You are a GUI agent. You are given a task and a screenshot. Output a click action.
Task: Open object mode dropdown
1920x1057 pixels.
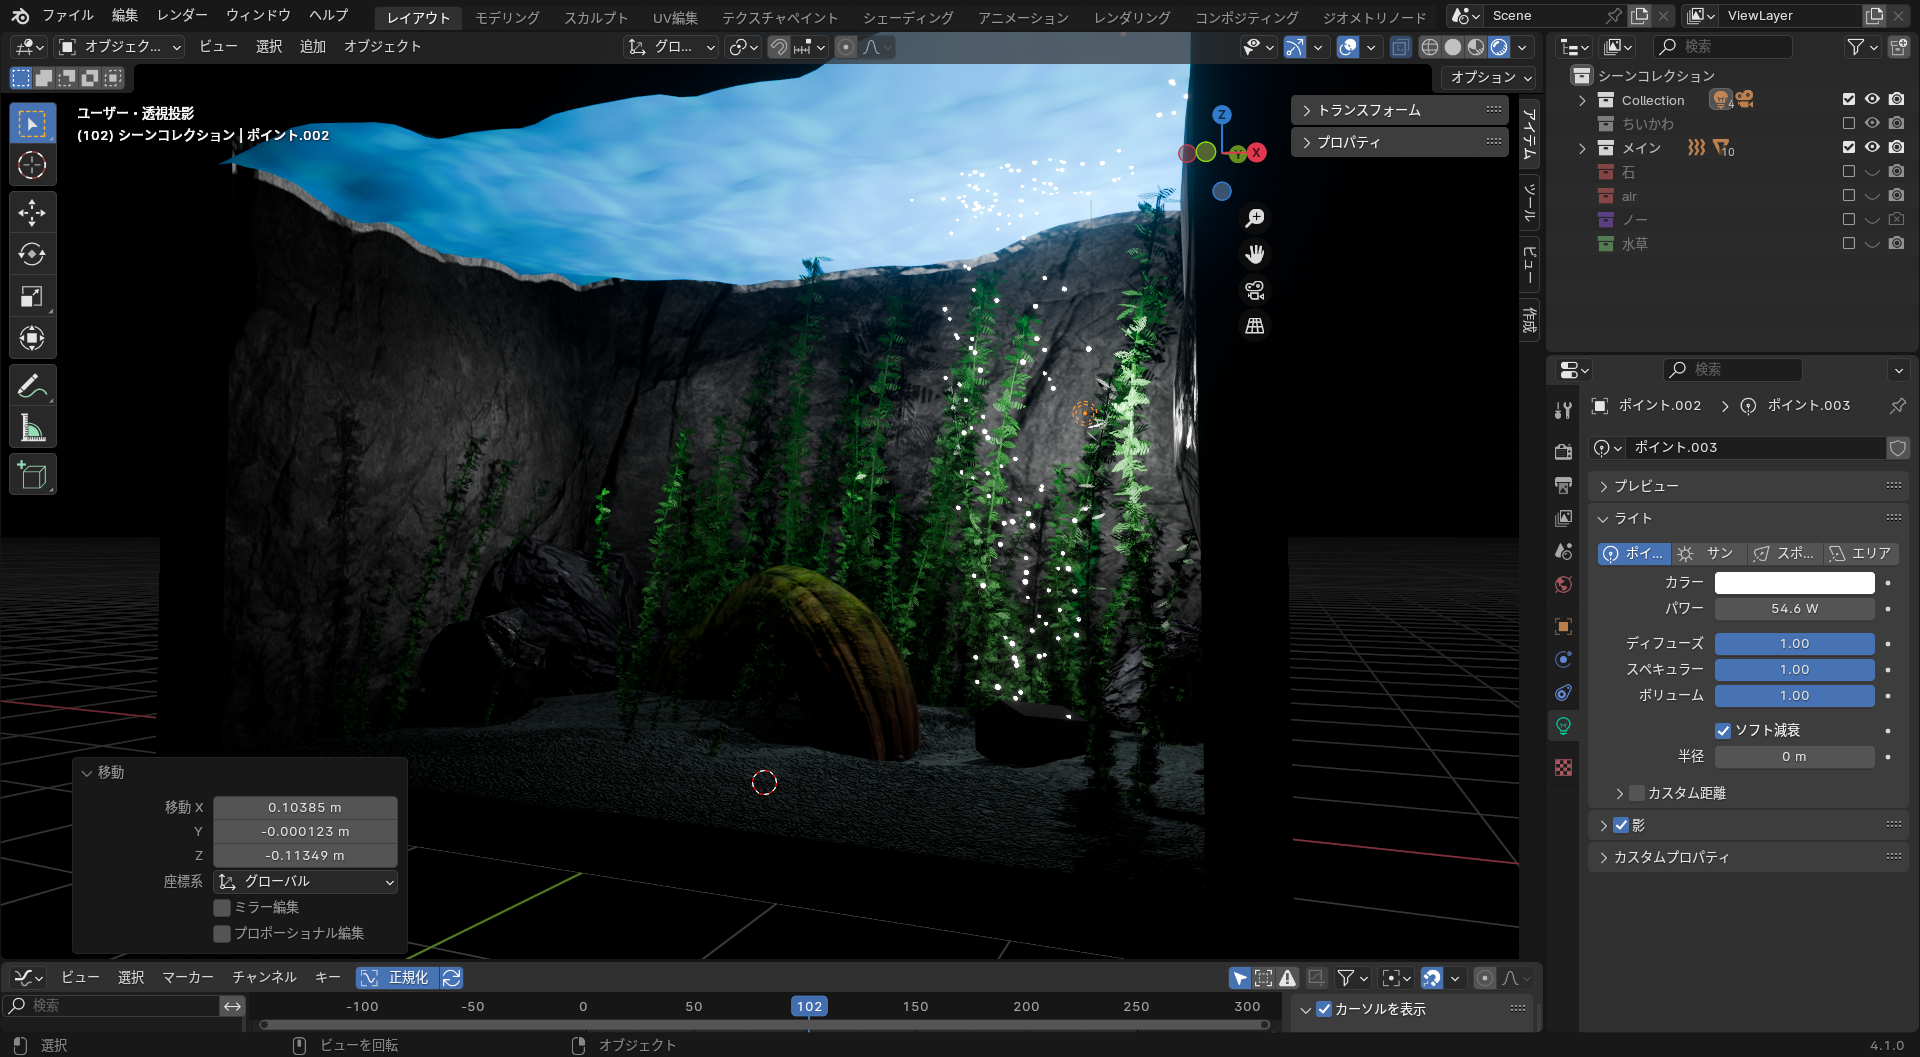[x=120, y=47]
